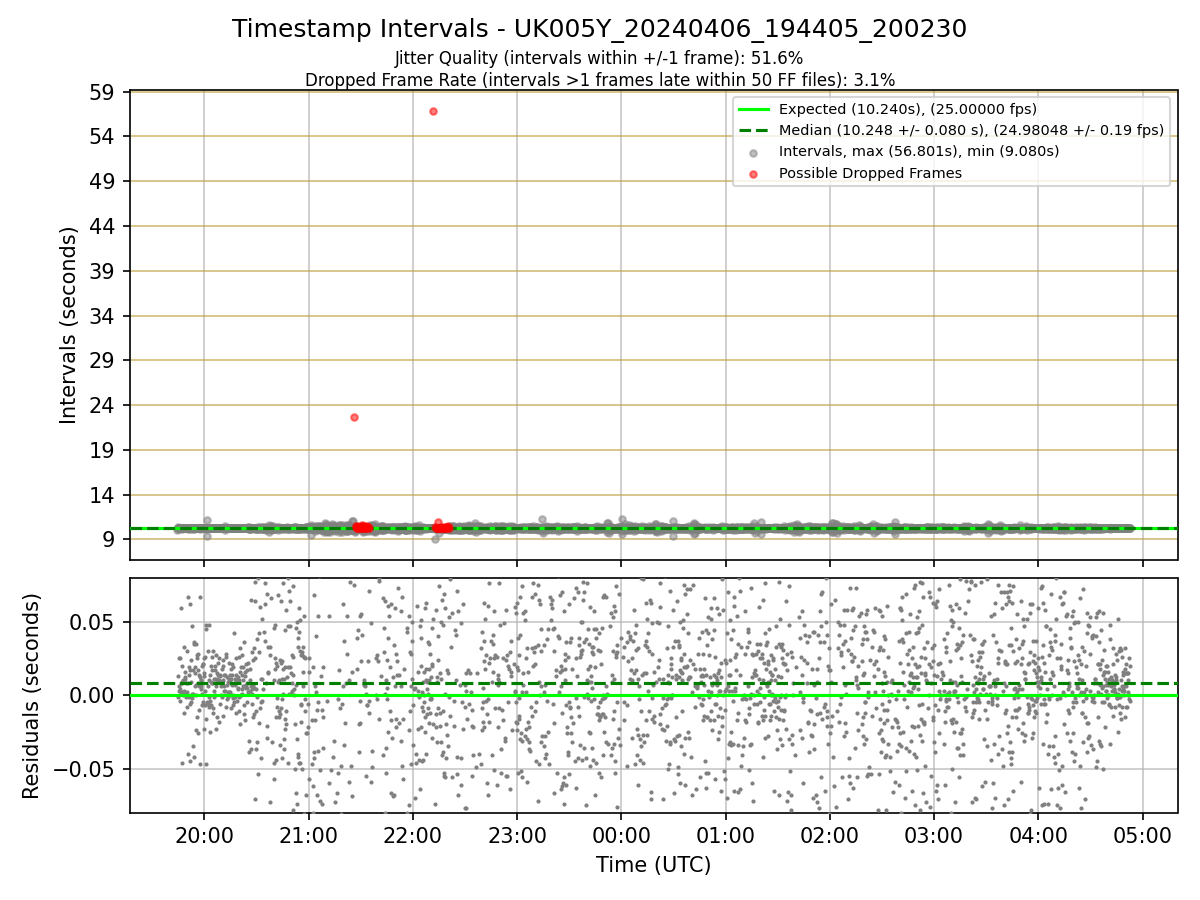Click the solid green expected-line sample in legend
This screenshot has height=900, width=1200.
pyautogui.click(x=754, y=109)
